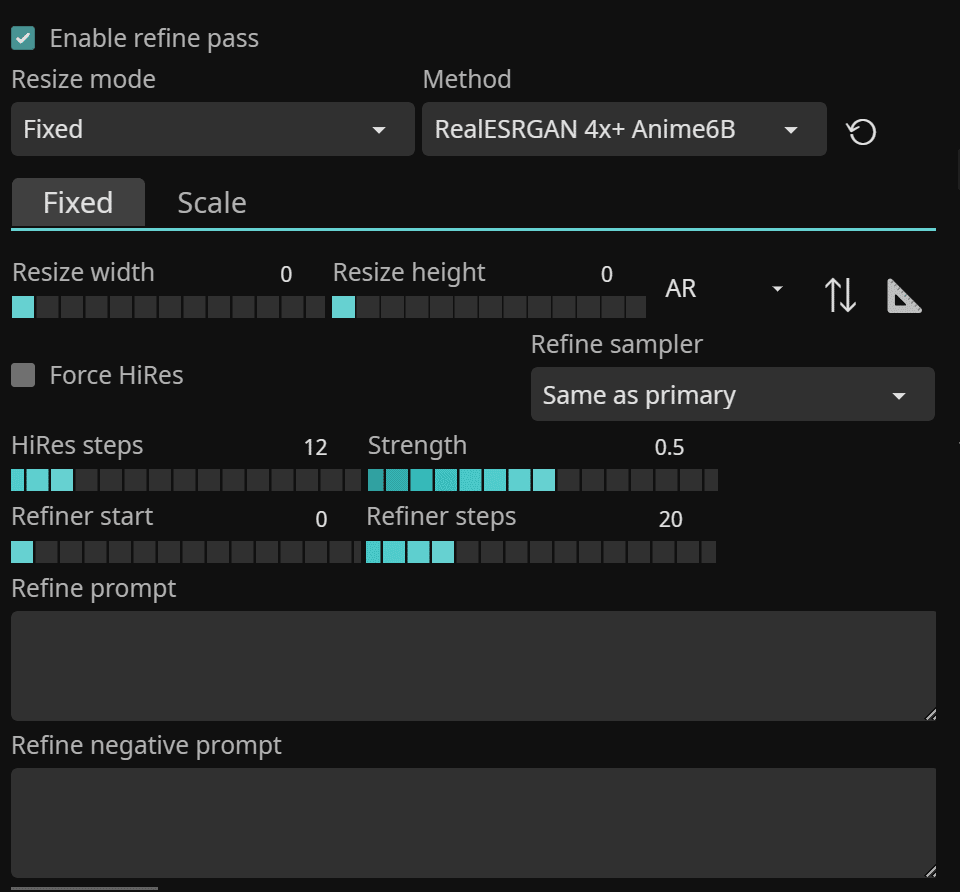Image resolution: width=960 pixels, height=892 pixels.
Task: Adjust the Resize width slider
Action: click(168, 307)
